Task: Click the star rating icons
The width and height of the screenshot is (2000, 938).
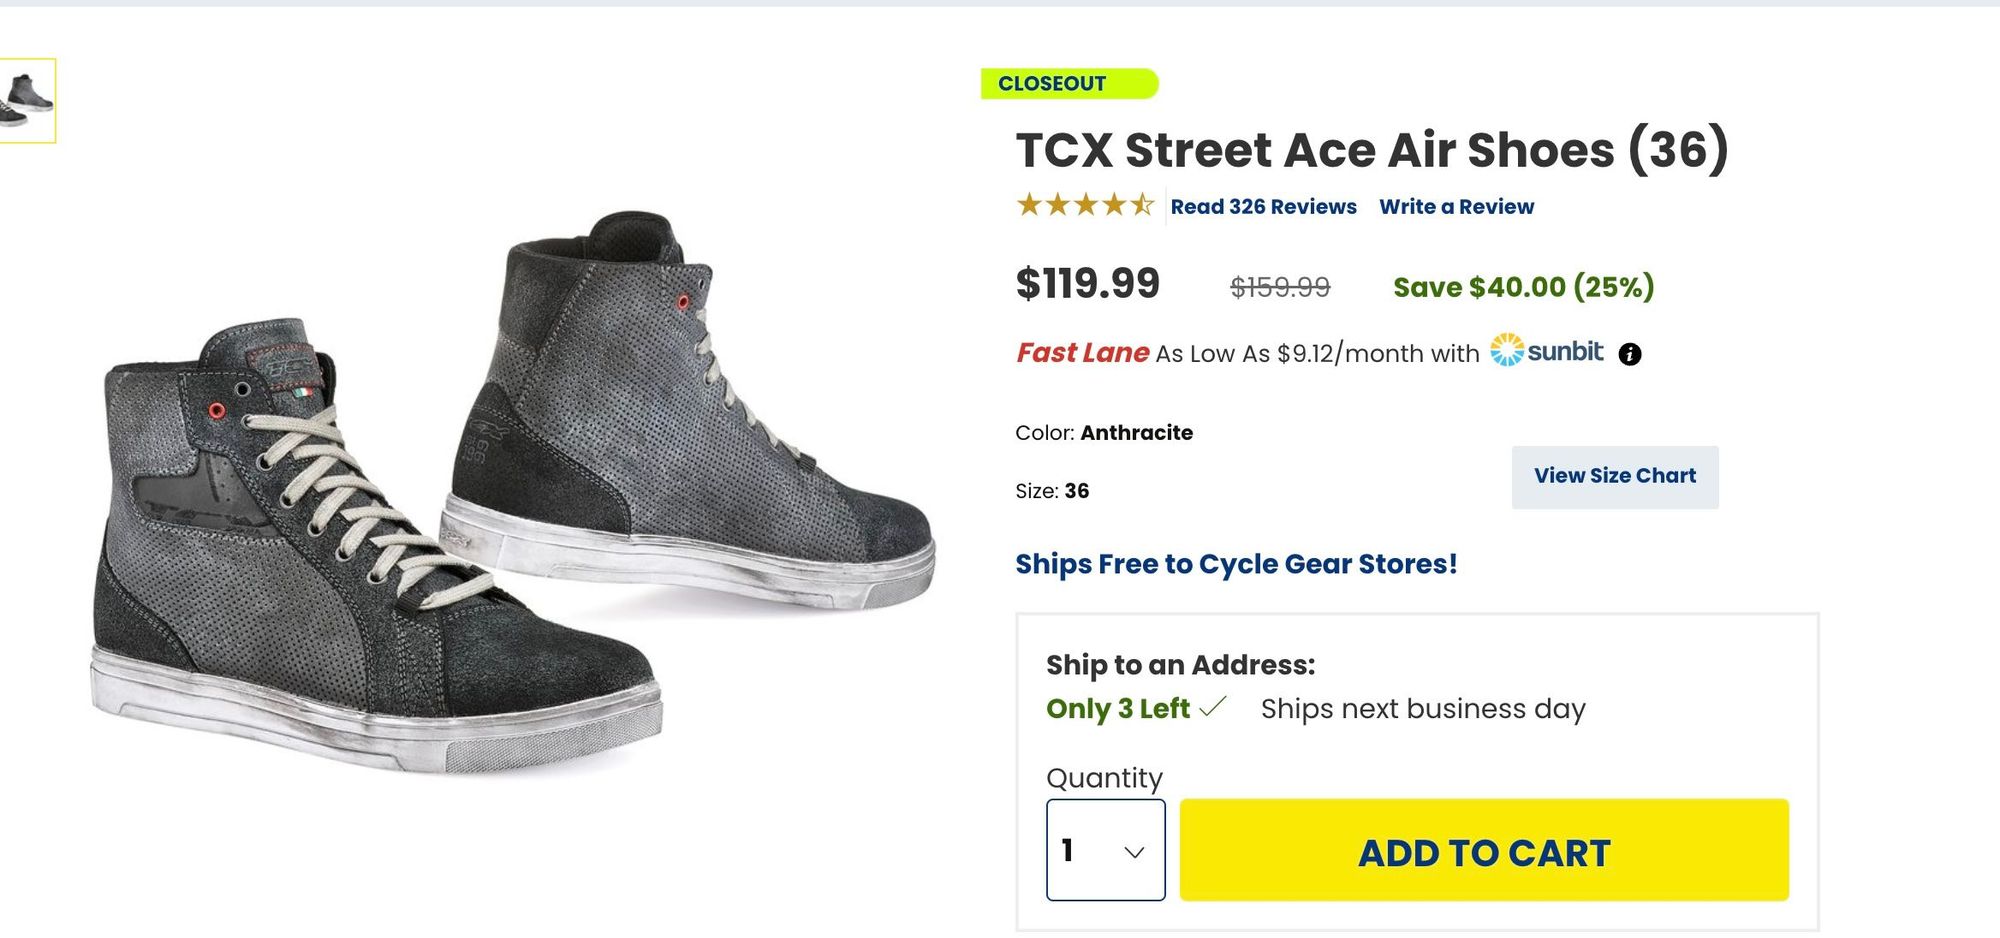Action: [x=1085, y=206]
